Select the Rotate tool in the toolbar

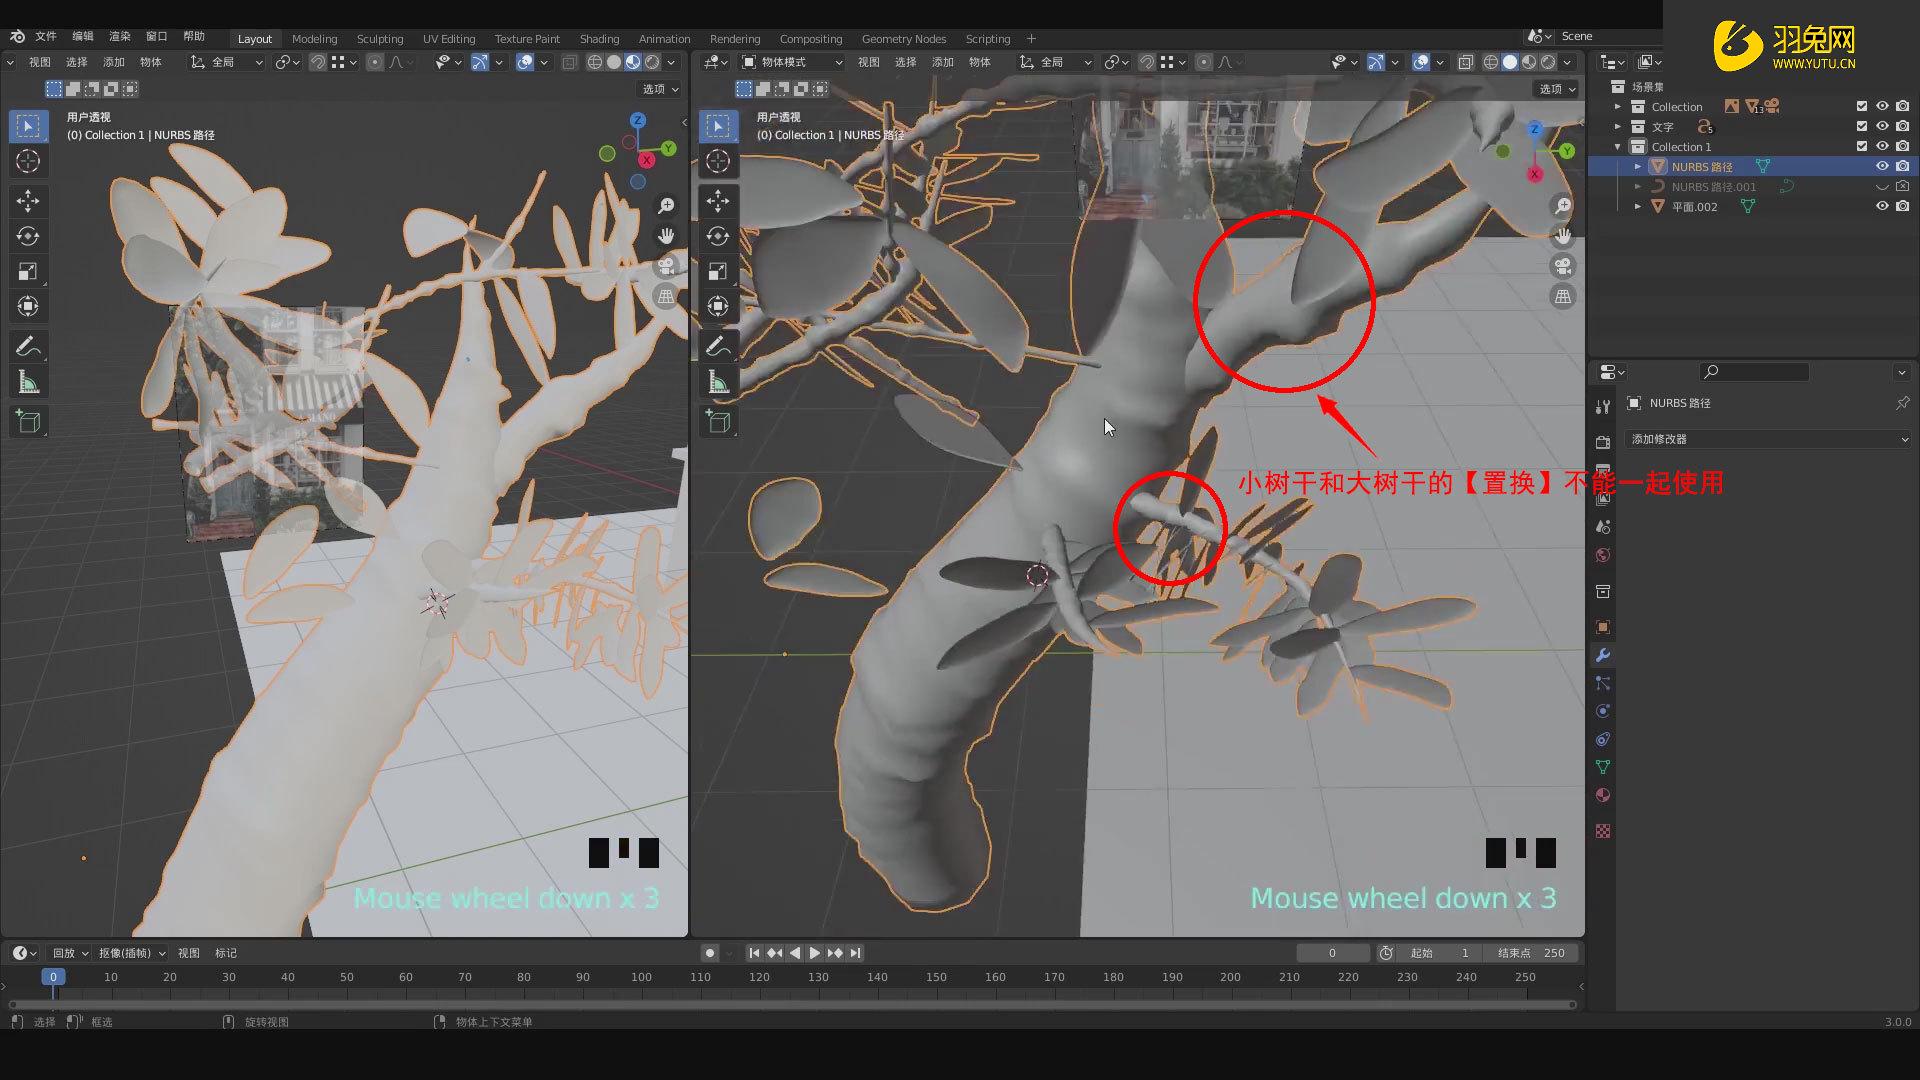tap(28, 236)
